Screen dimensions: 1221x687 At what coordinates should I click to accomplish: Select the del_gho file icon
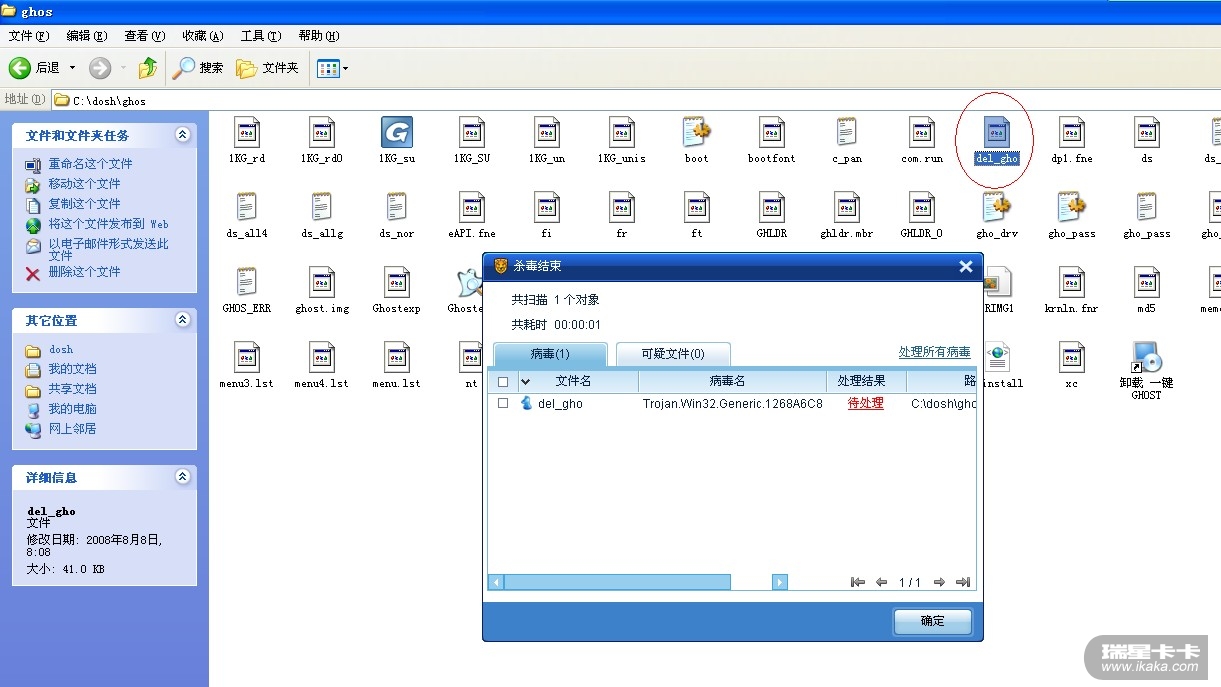pos(997,132)
